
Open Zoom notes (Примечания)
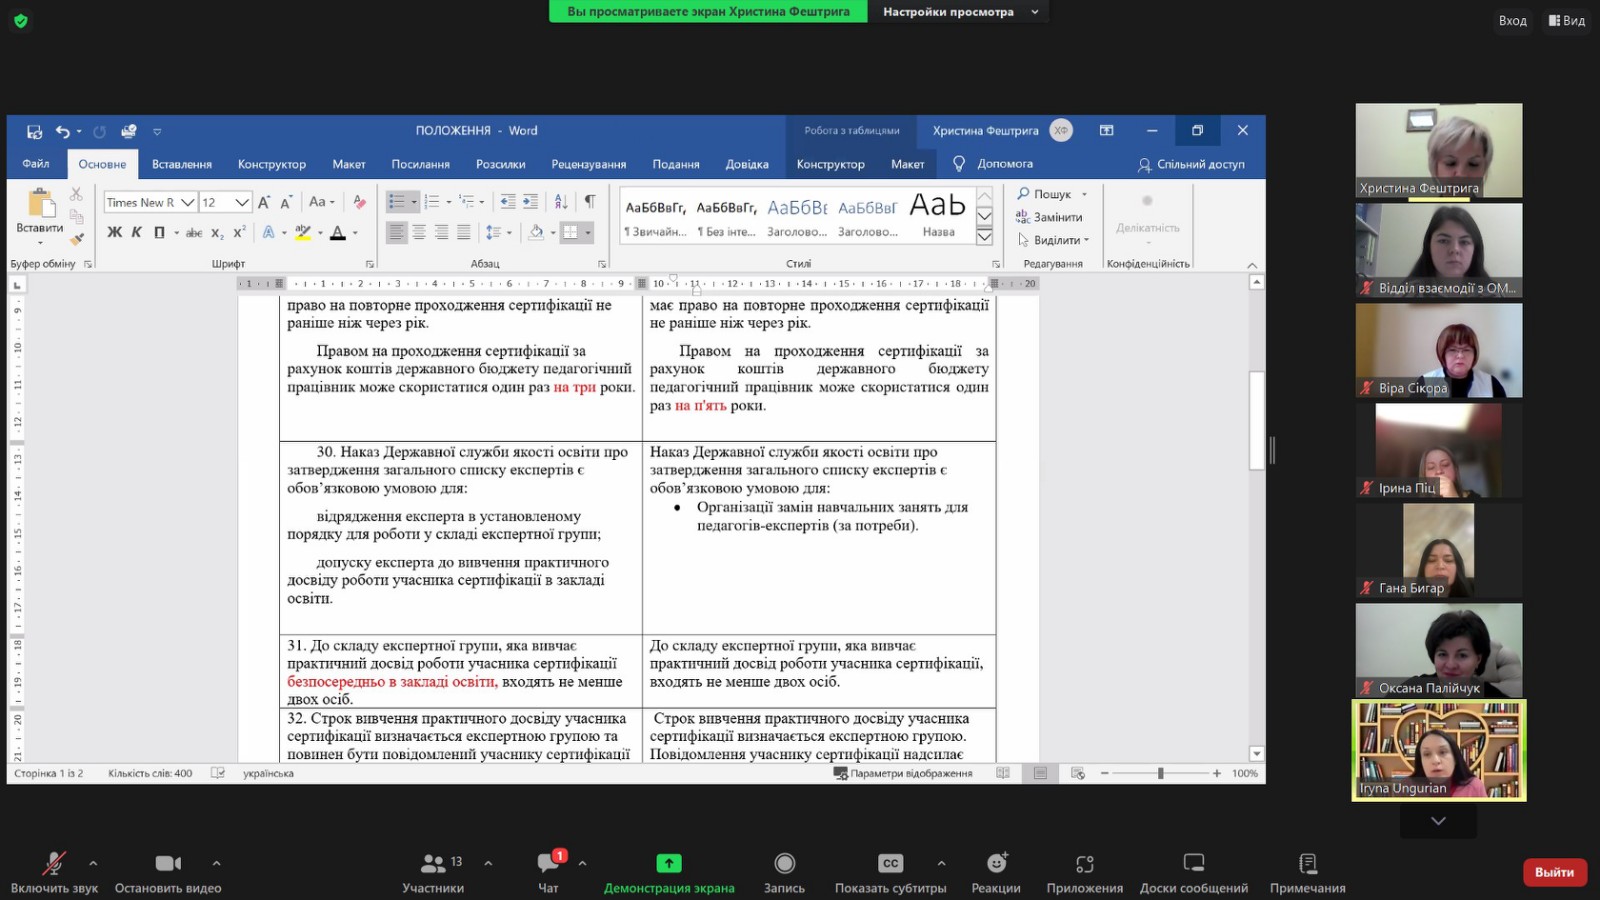click(x=1308, y=872)
